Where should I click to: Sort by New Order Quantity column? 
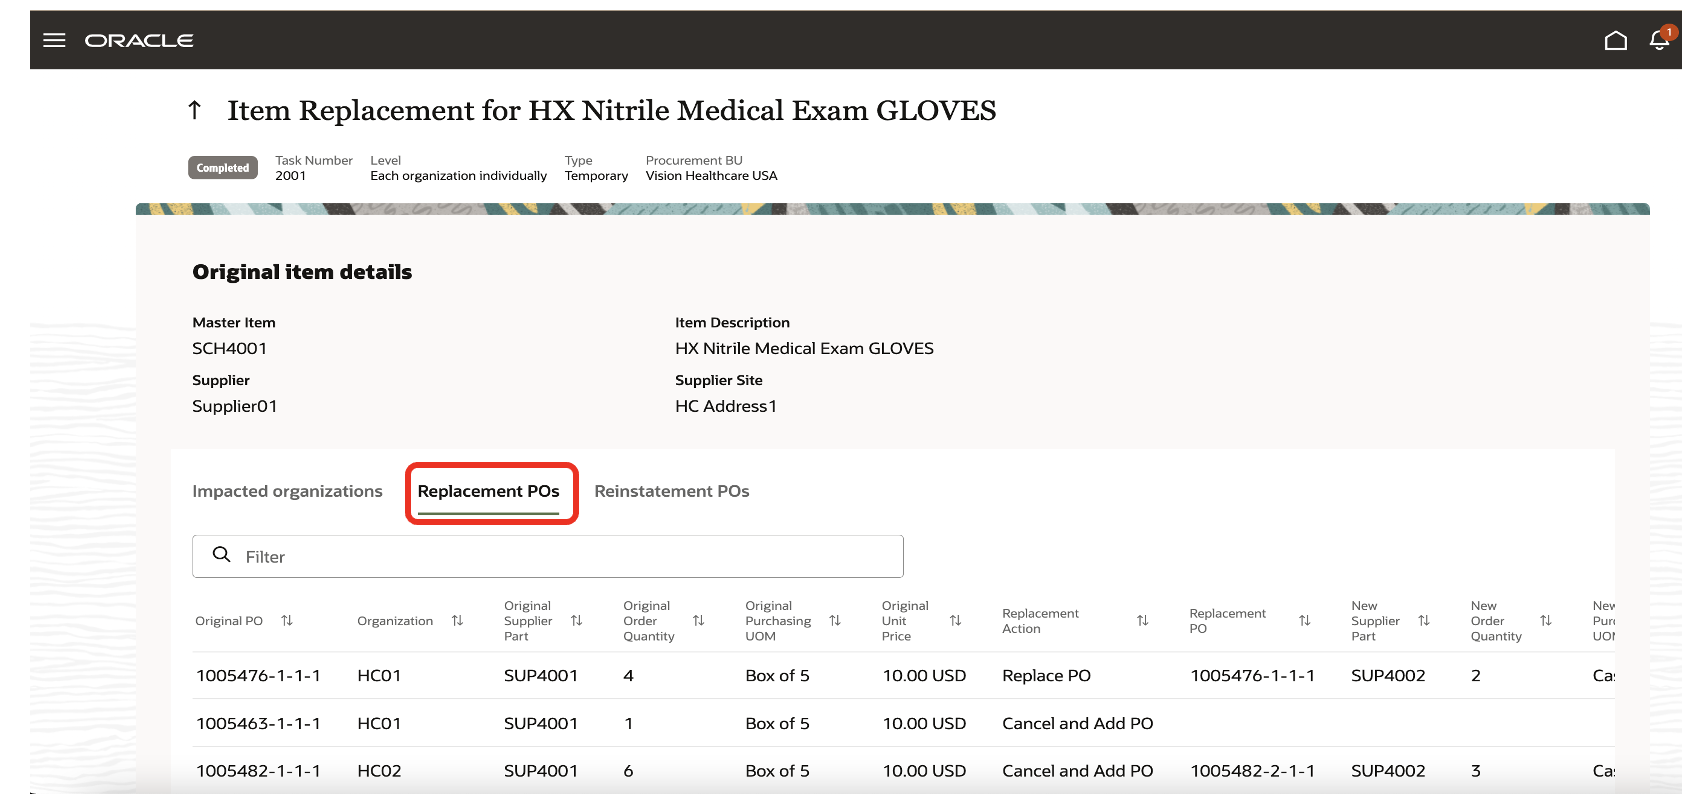pyautogui.click(x=1545, y=621)
